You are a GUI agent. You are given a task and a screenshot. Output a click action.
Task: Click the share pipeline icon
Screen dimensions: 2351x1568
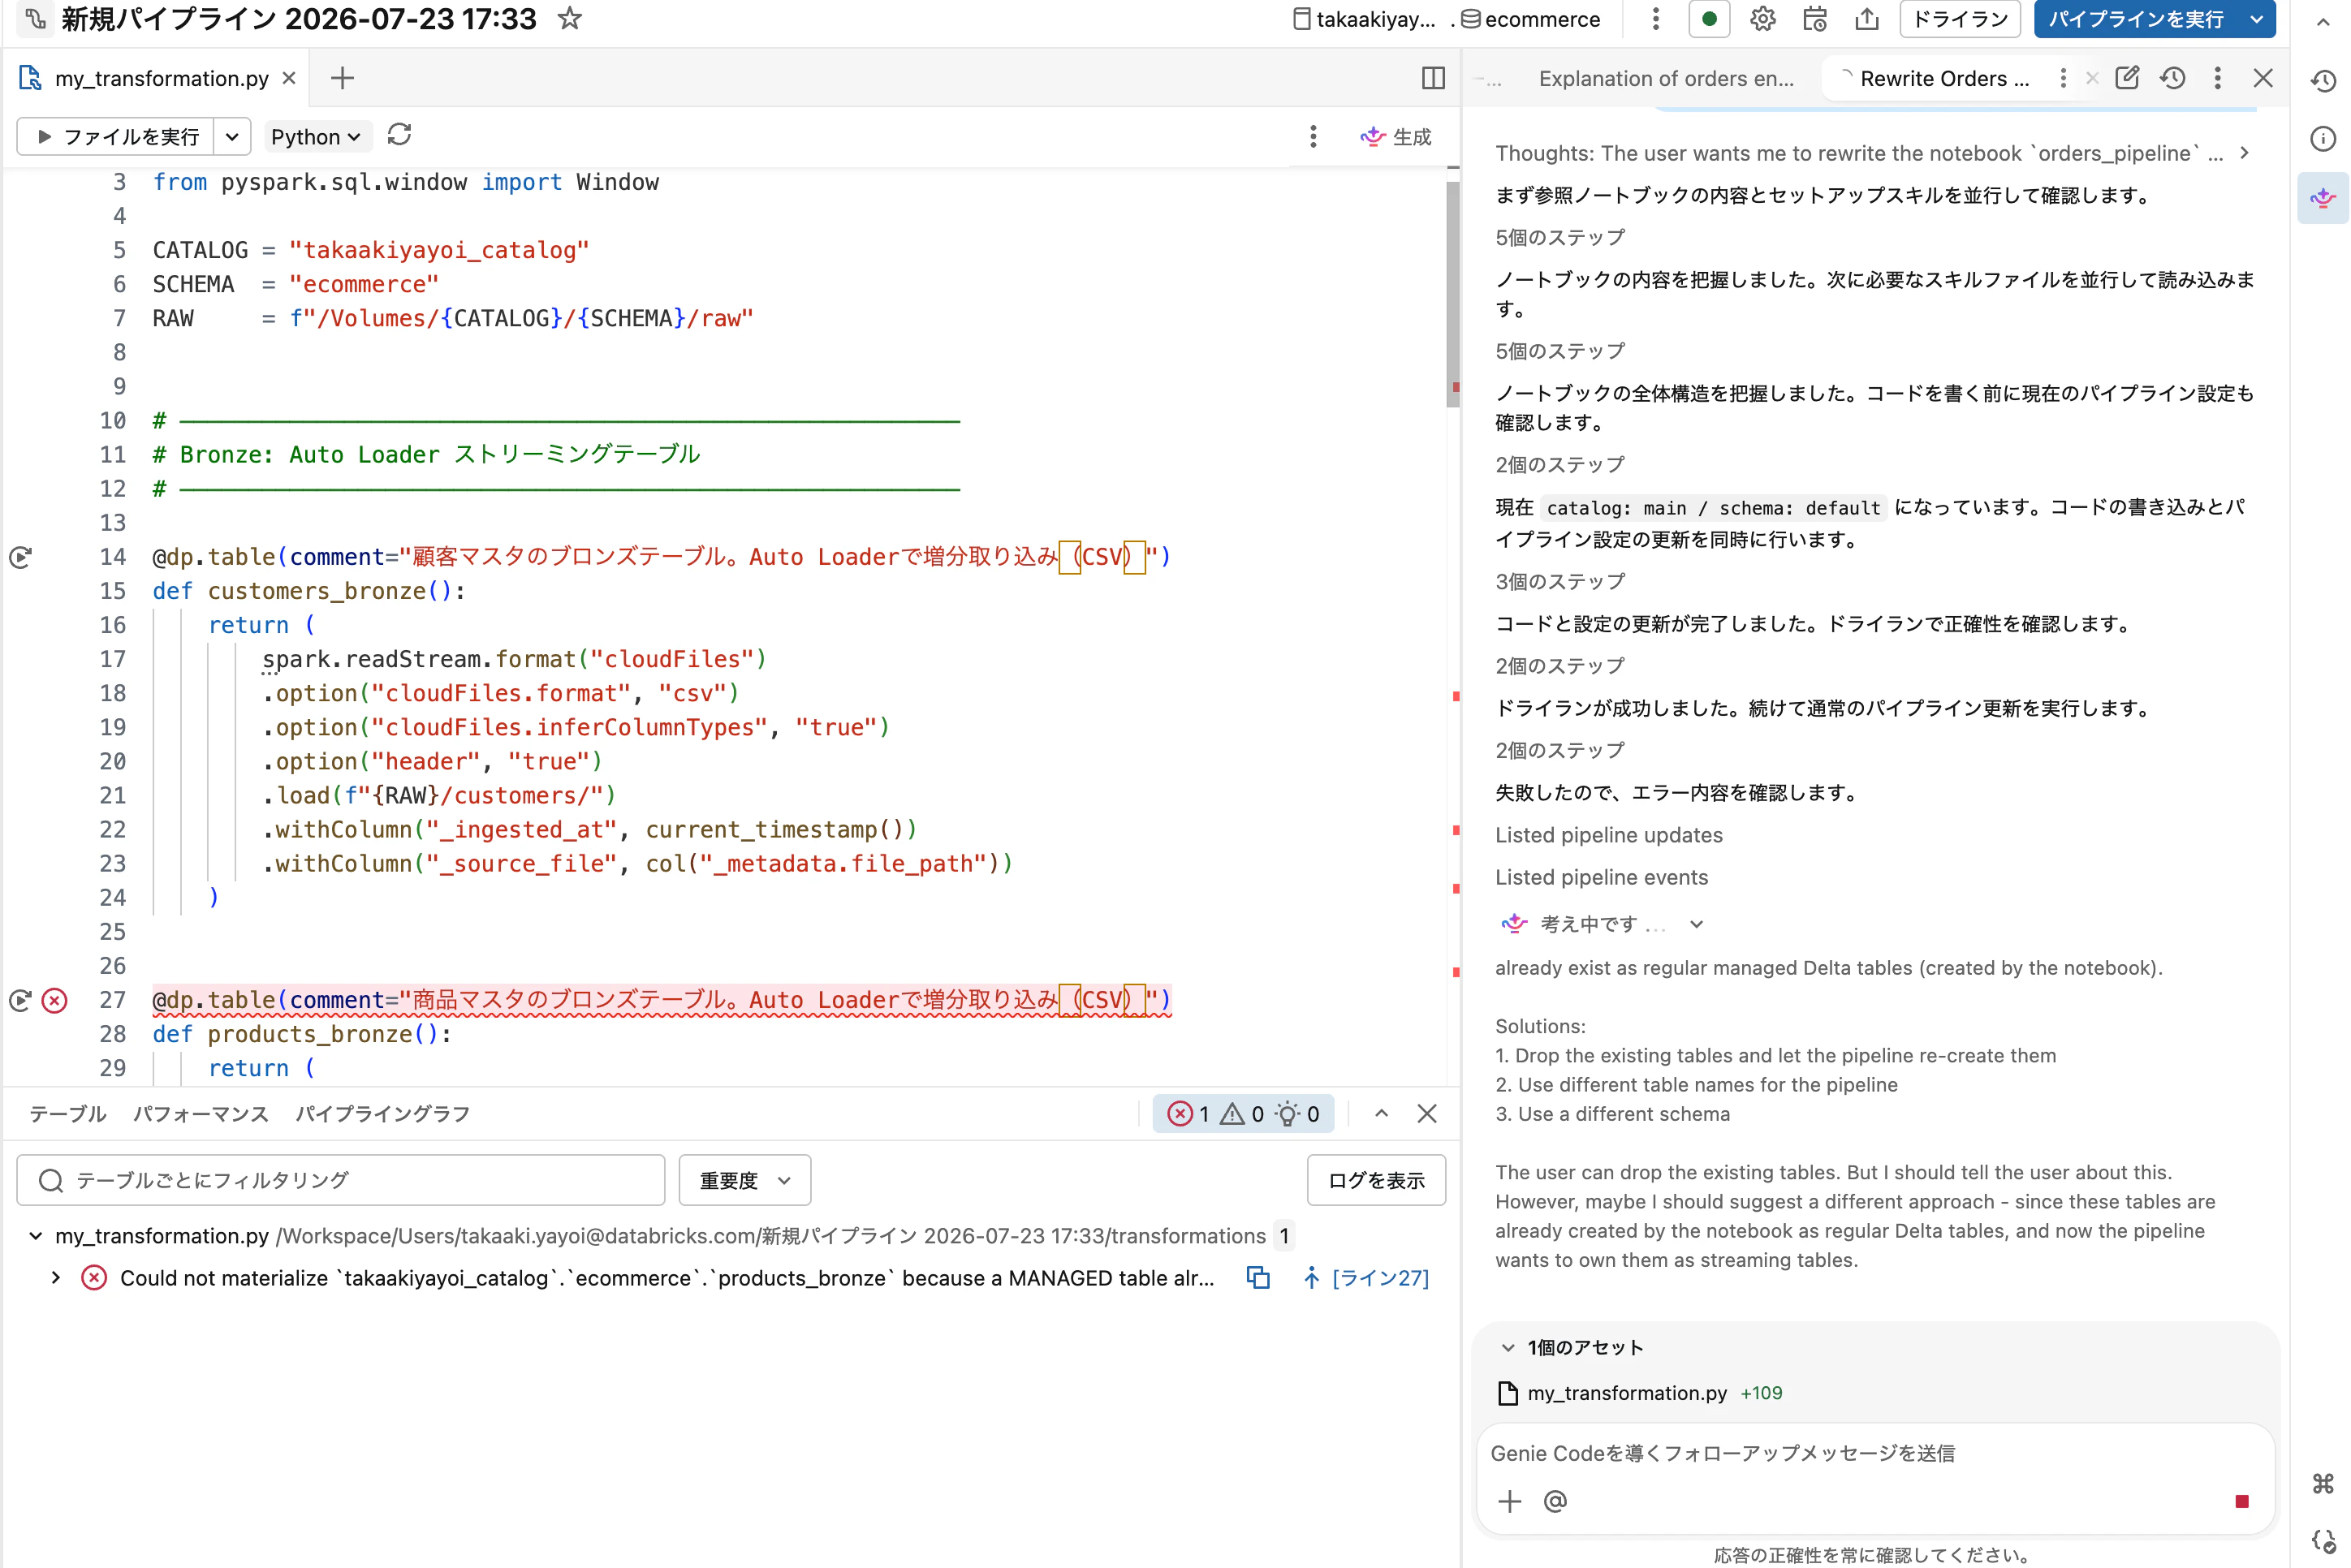pos(1867,19)
